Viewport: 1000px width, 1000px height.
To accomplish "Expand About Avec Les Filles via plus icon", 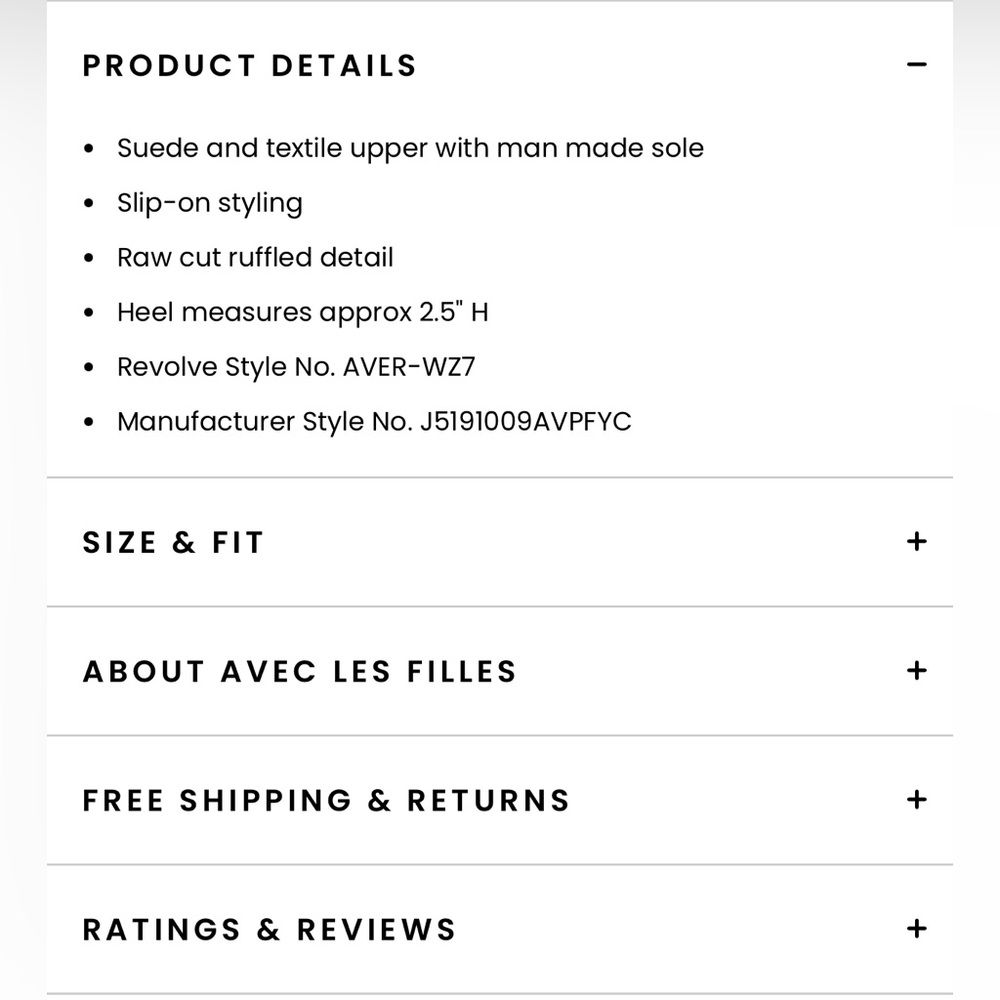I will point(916,671).
